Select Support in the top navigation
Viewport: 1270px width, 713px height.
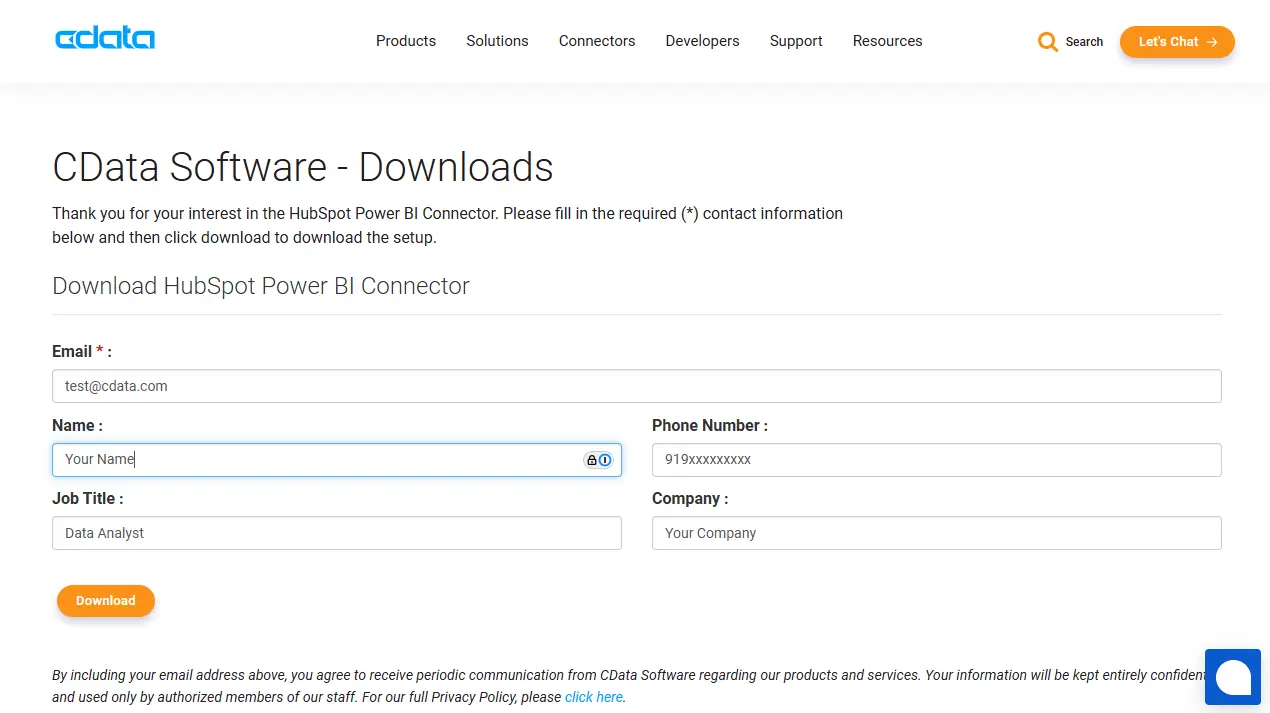(x=796, y=41)
